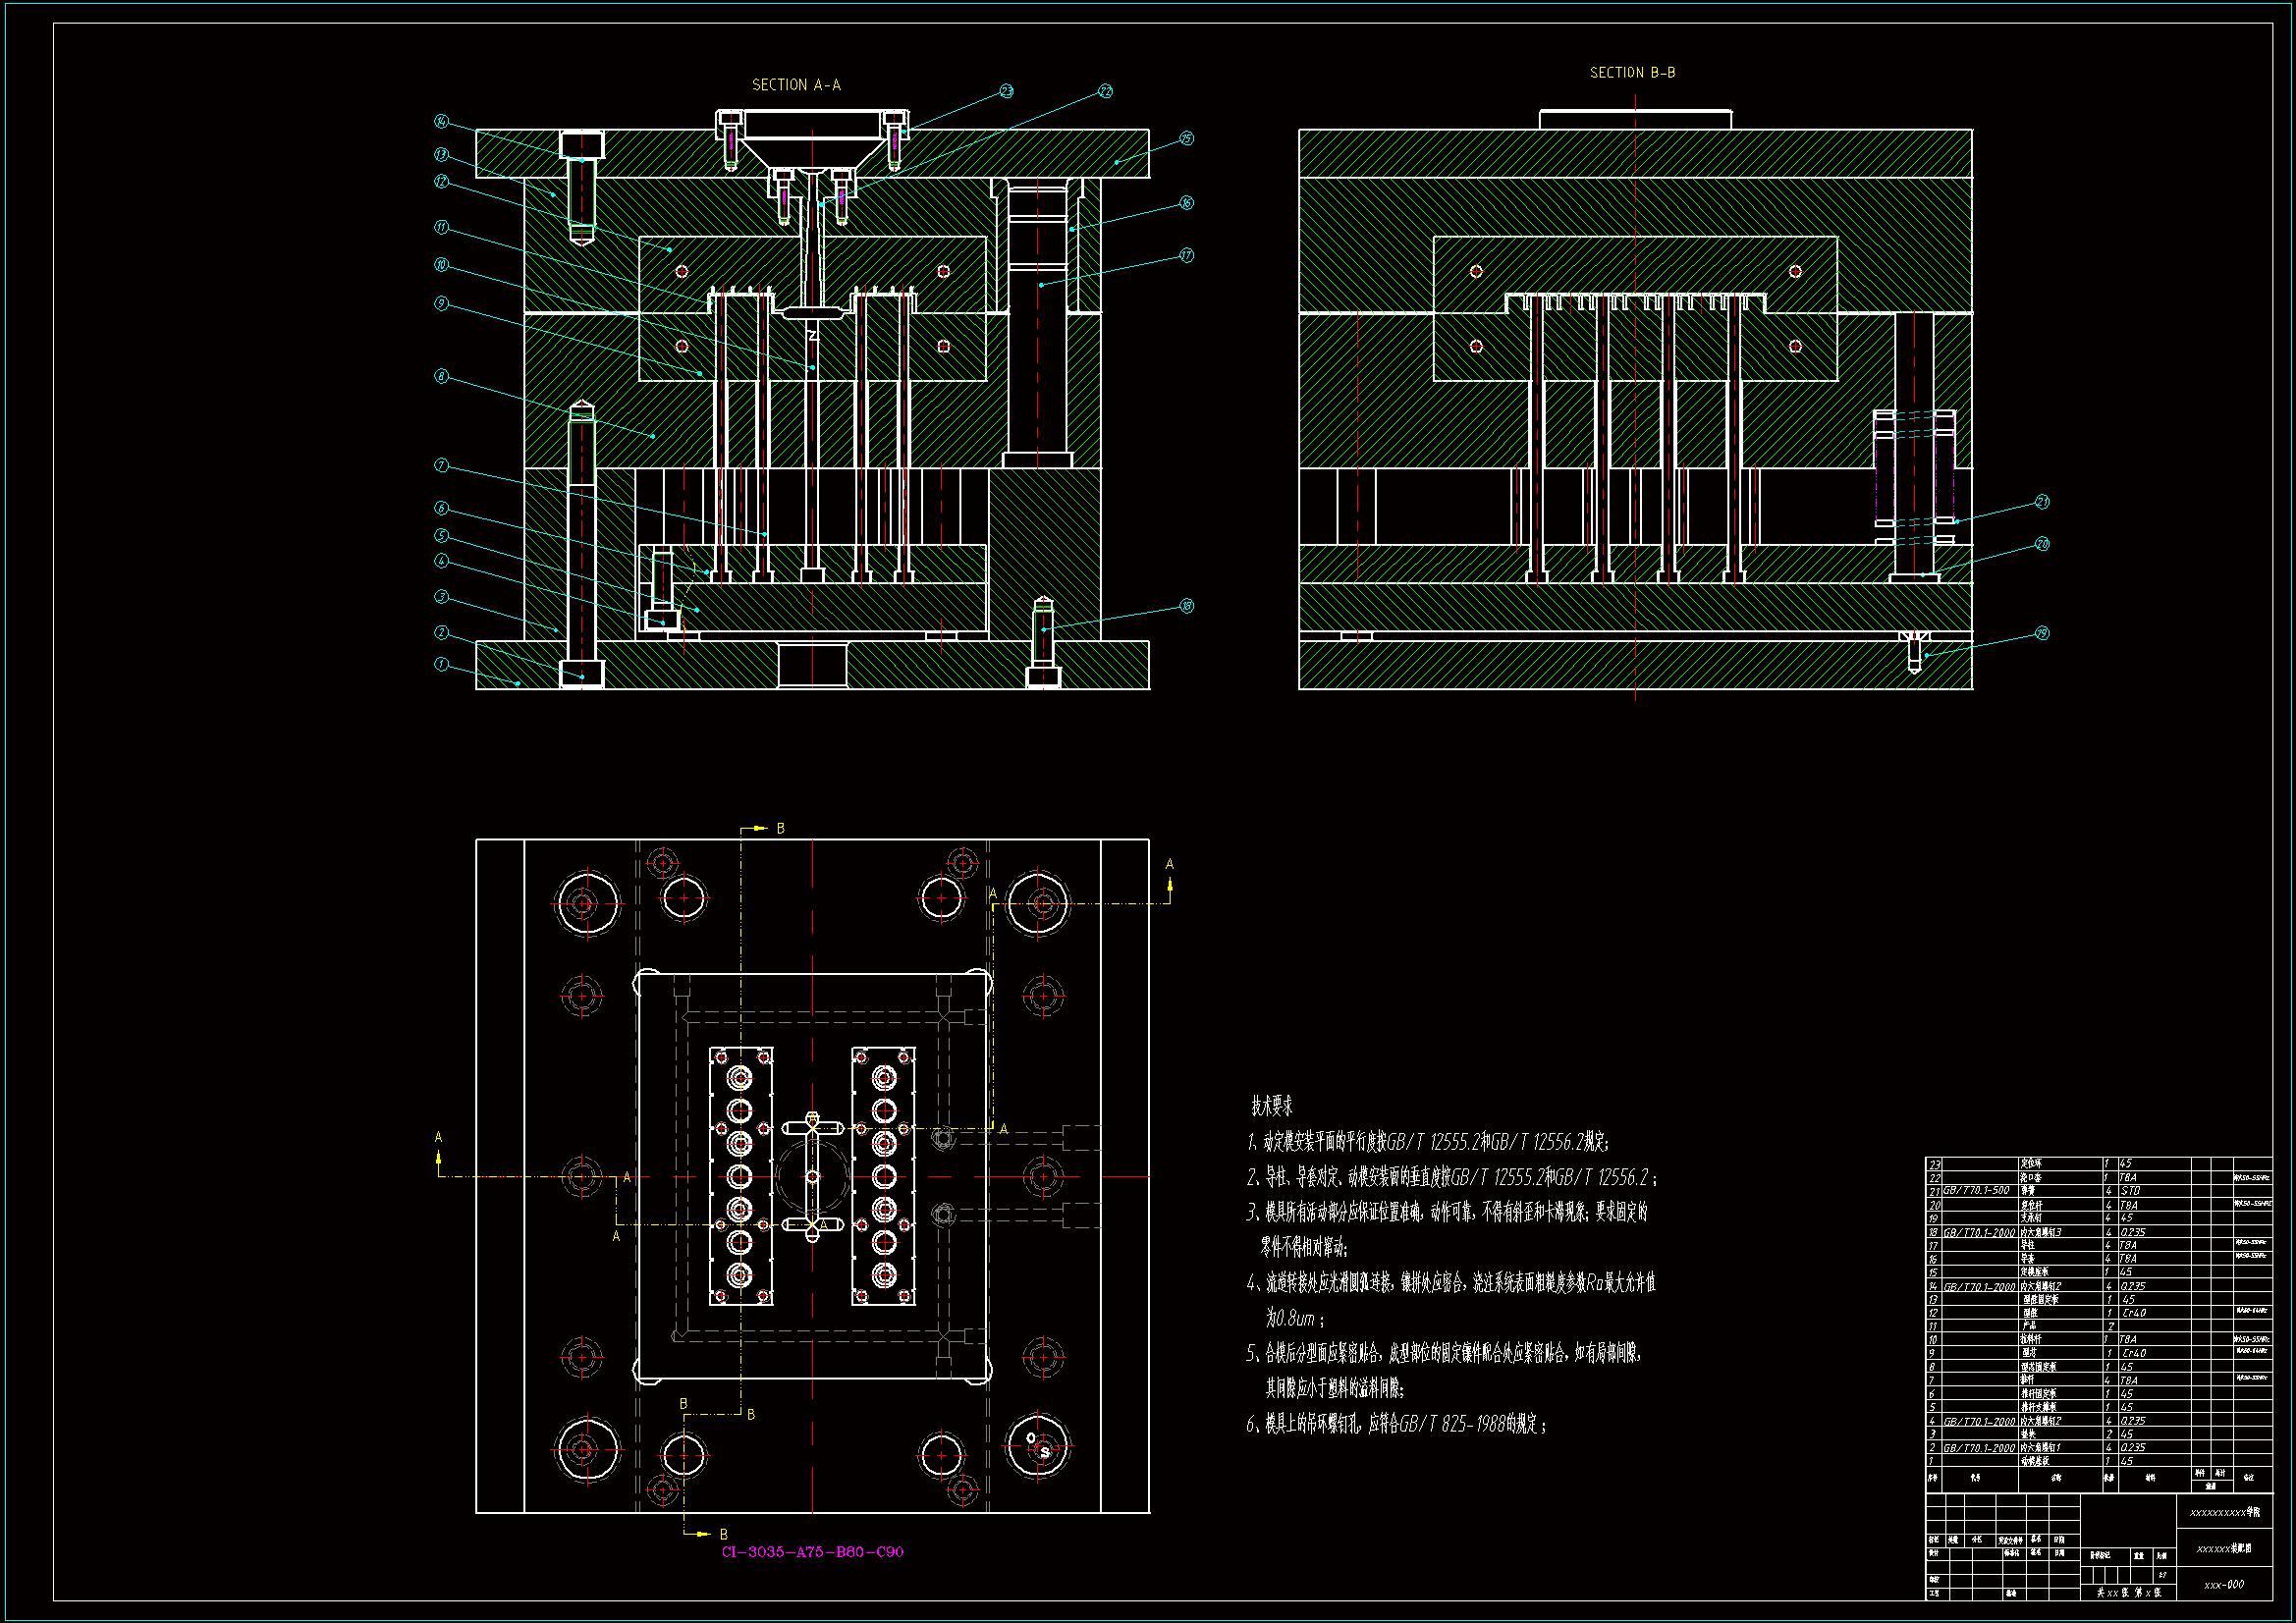Click balloon 19 in Section B-B
Screen dimensions: 2296x1623
tap(2042, 633)
